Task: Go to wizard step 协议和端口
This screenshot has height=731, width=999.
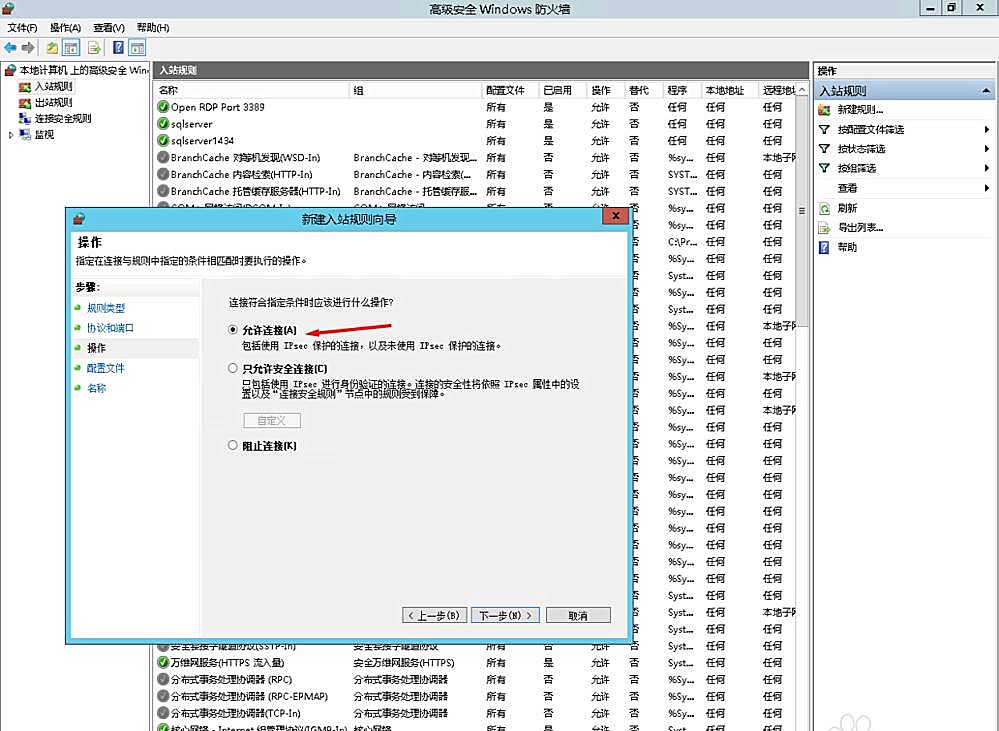Action: click(110, 328)
